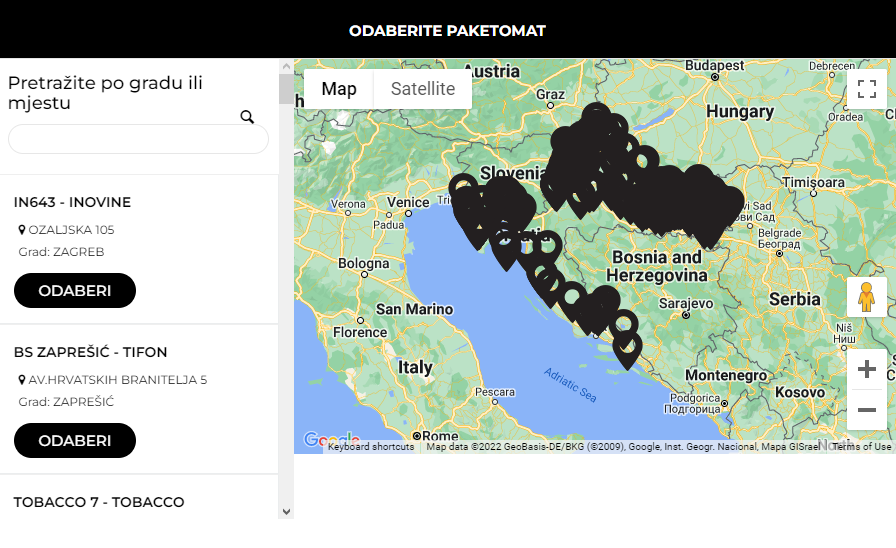Screen dimensions: 896x548
Task: Open the map Terms of Use
Action: [x=861, y=447]
